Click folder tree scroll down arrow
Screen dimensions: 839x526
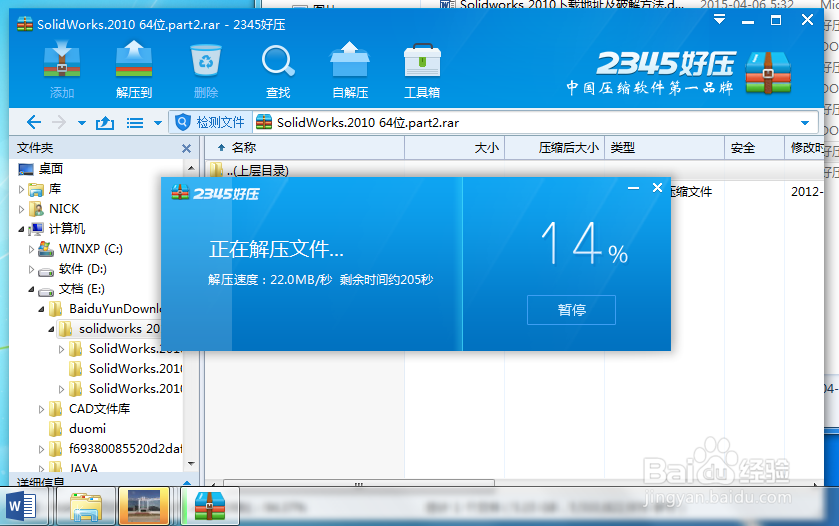pyautogui.click(x=192, y=463)
